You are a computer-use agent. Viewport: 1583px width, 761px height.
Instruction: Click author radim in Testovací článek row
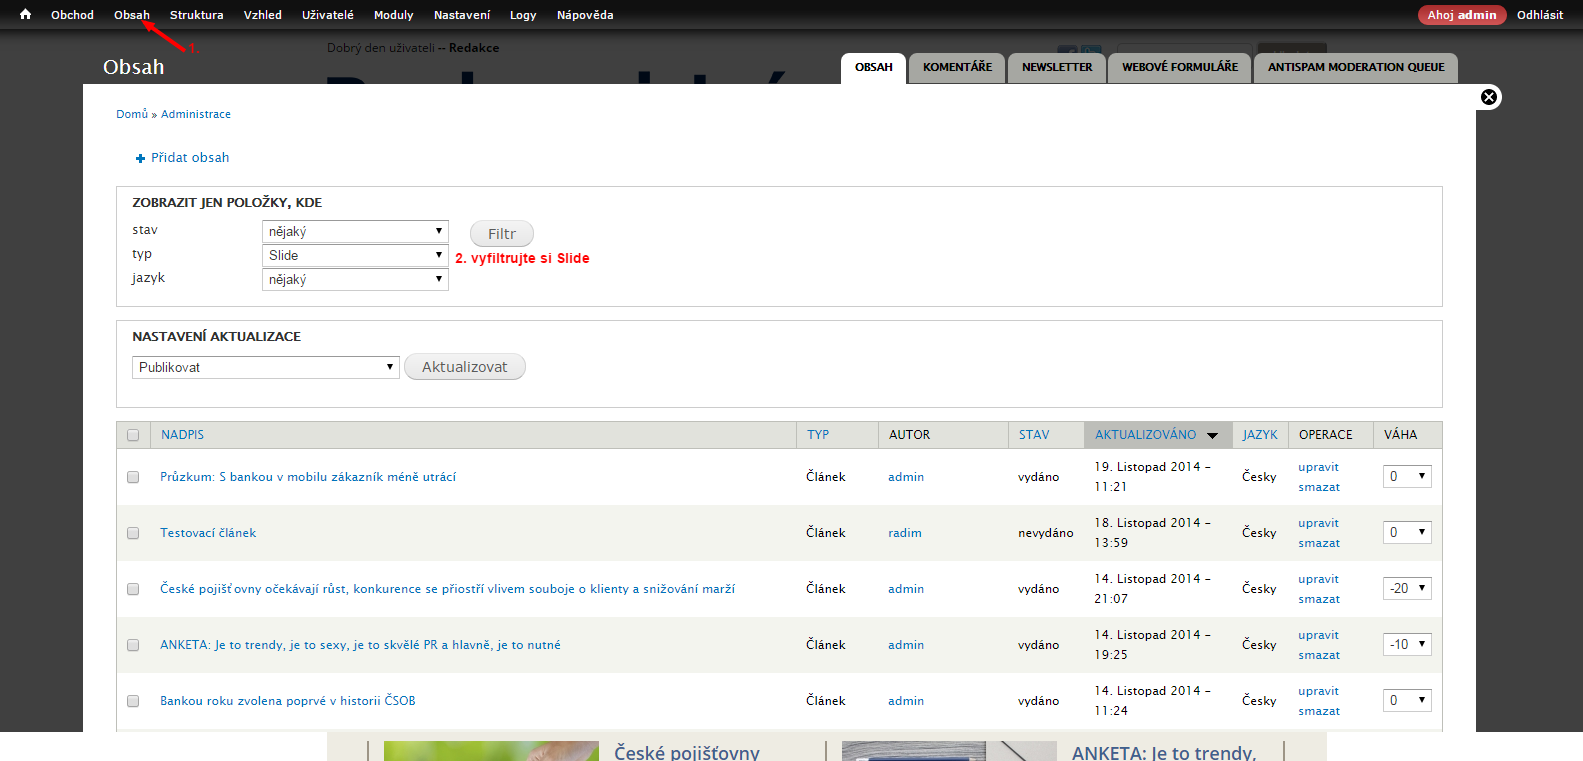pos(905,533)
